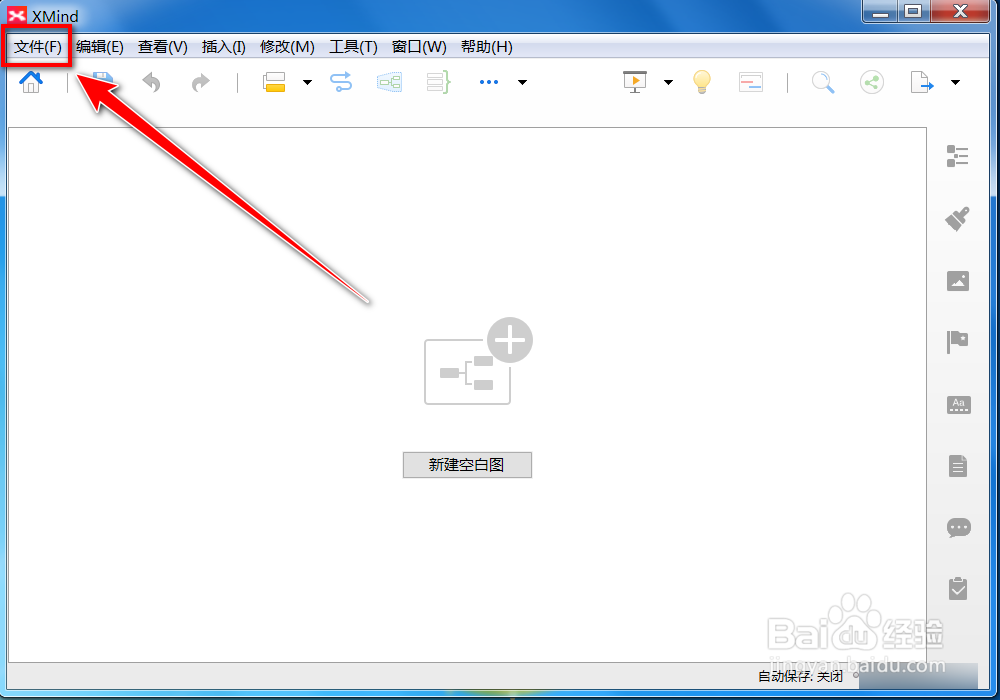Click the Save disk icon
Viewport: 1000px width, 700px height.
(102, 82)
